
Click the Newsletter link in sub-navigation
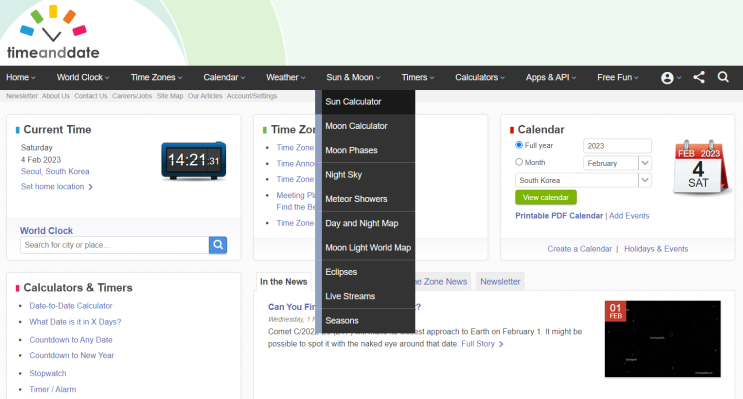[x=21, y=96]
